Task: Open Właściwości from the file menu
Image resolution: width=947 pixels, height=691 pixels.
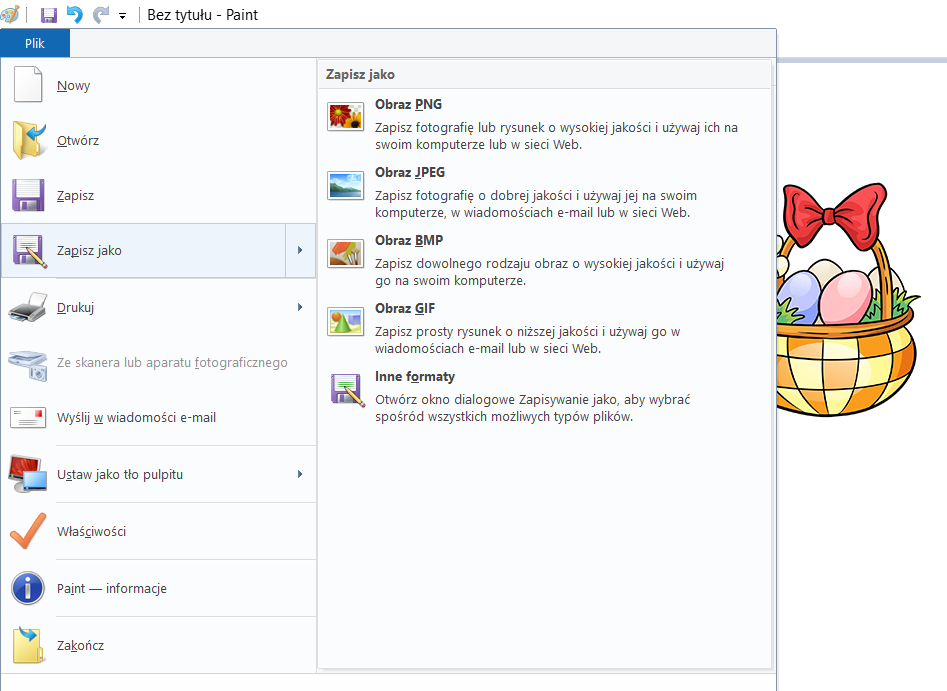Action: tap(158, 532)
